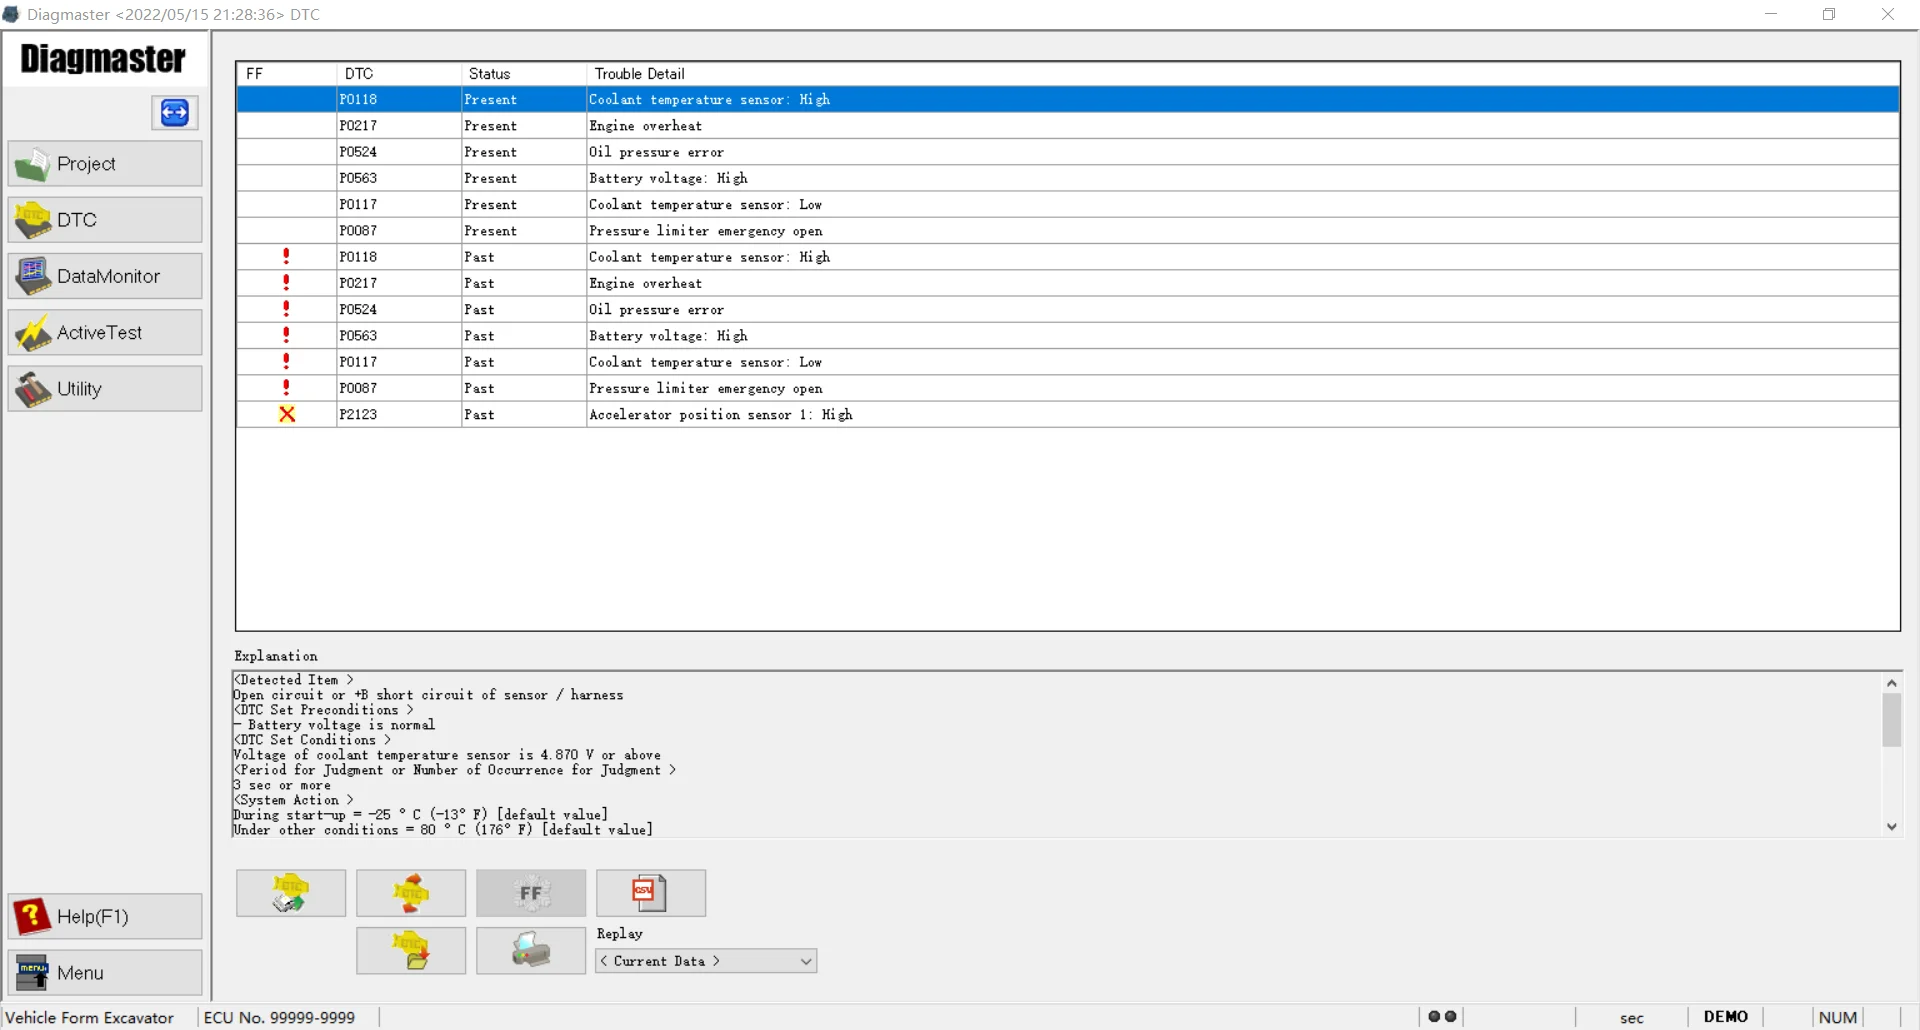Click Past status cell of P0087
1920x1030 pixels.
coord(524,388)
